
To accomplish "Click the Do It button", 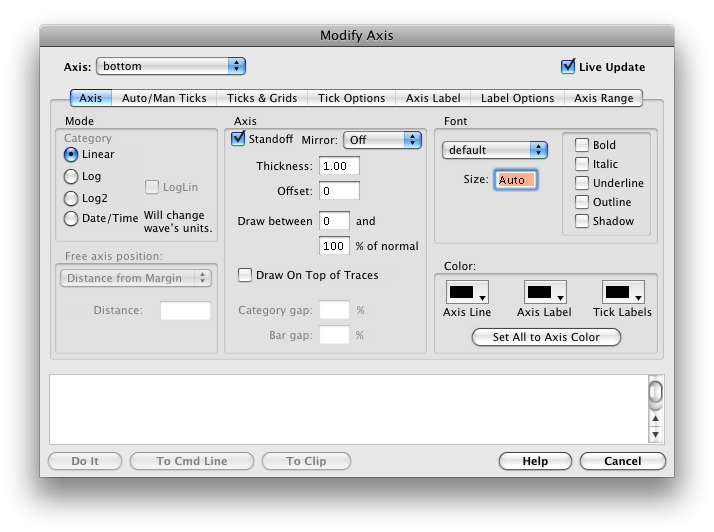I will [x=85, y=461].
